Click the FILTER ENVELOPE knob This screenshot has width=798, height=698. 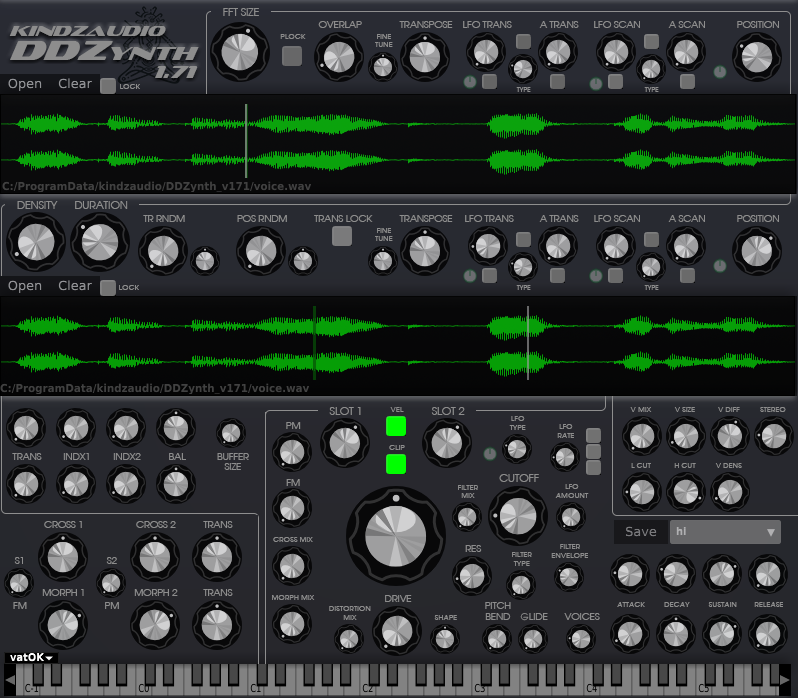[569, 577]
